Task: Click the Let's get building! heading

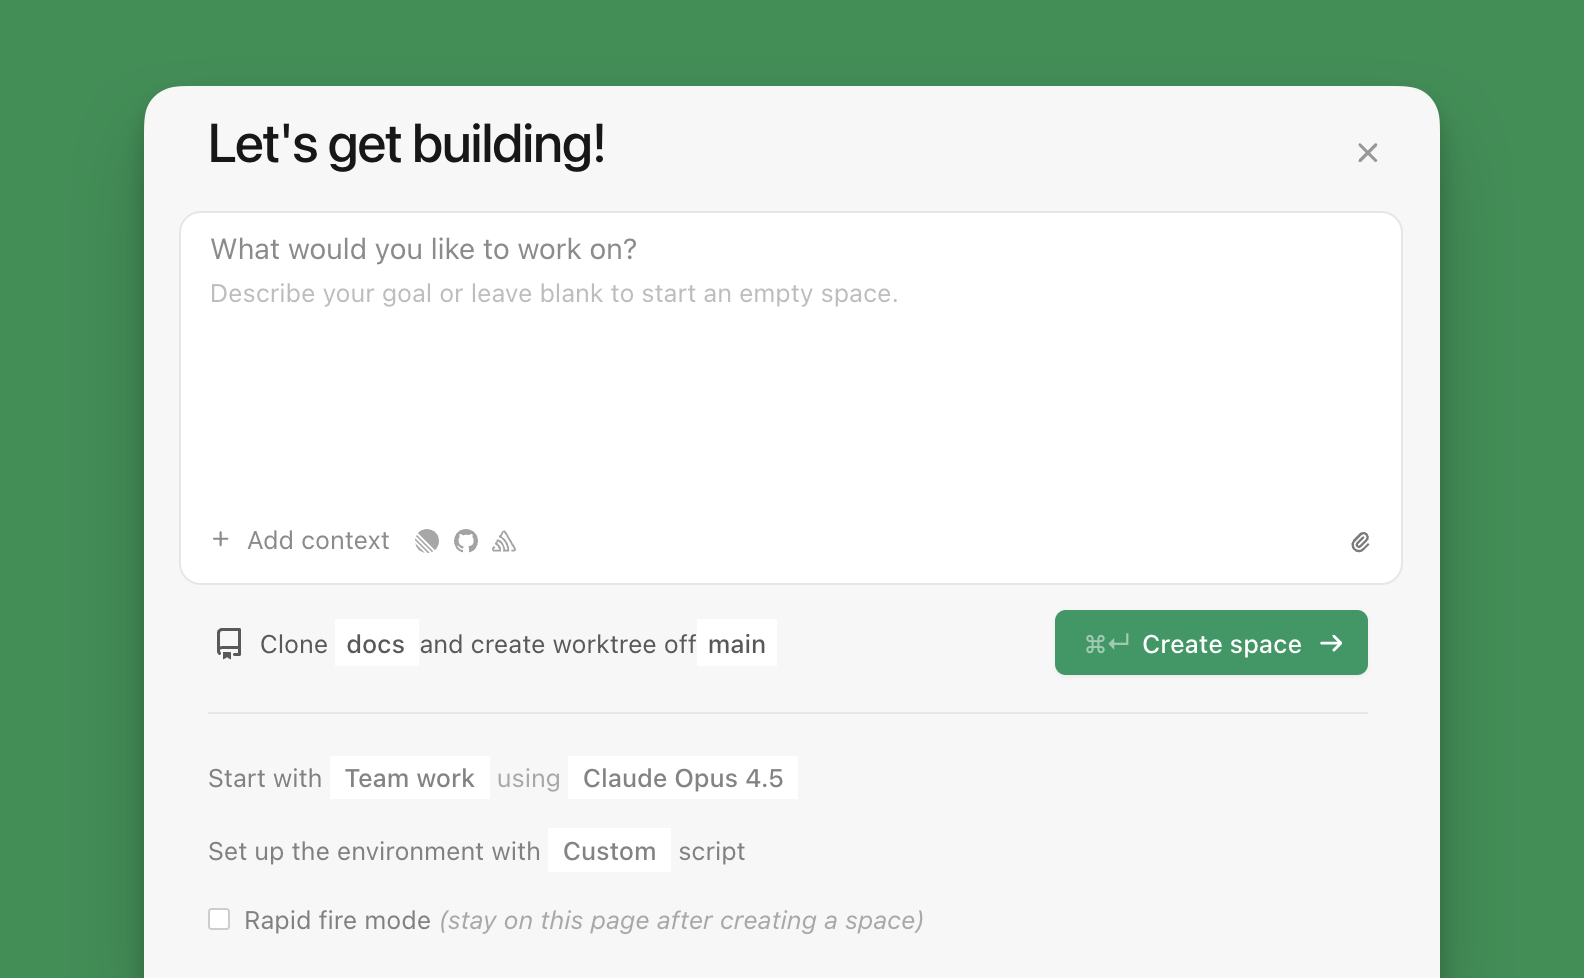Action: pos(407,144)
